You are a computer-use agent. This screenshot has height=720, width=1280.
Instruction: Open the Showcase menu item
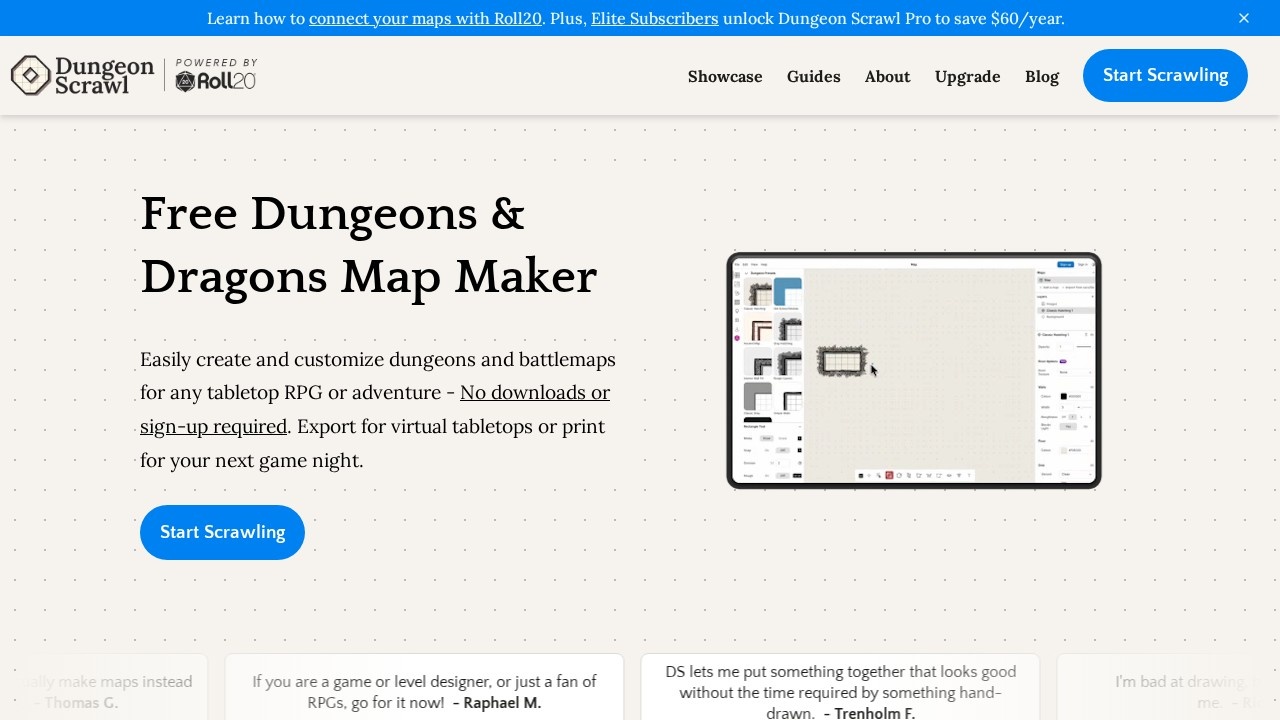(x=725, y=76)
